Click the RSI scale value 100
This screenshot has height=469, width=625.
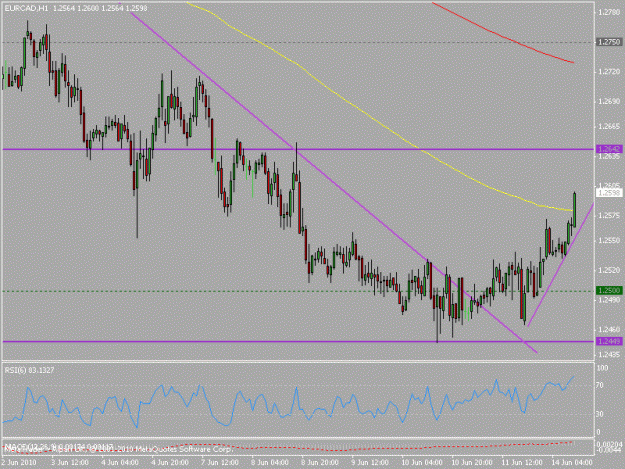[603, 368]
